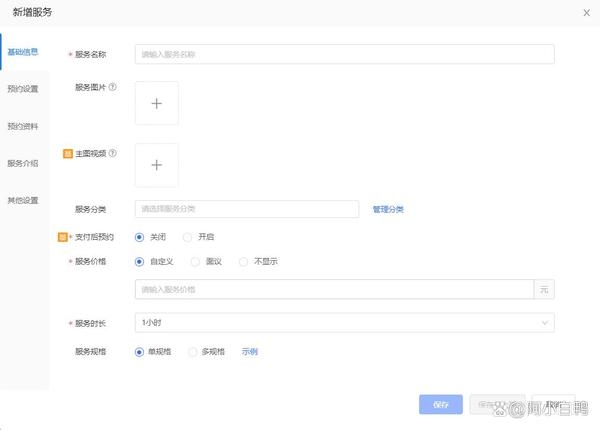
Task: Click the orange badge before 支付后预约
Action: pos(62,237)
